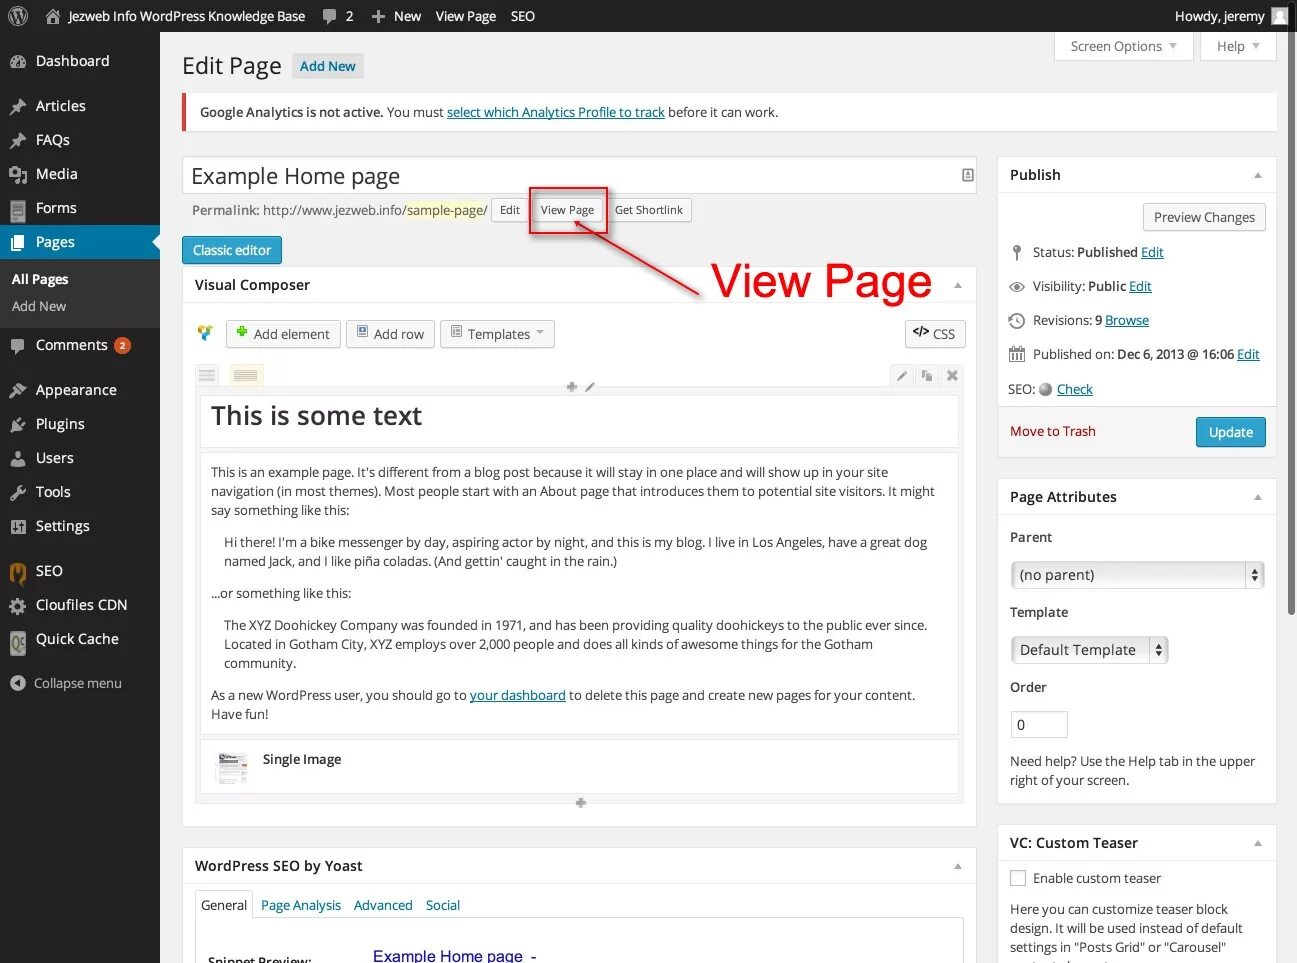Click the clone row icon
This screenshot has height=963, width=1297.
pyautogui.click(x=926, y=375)
